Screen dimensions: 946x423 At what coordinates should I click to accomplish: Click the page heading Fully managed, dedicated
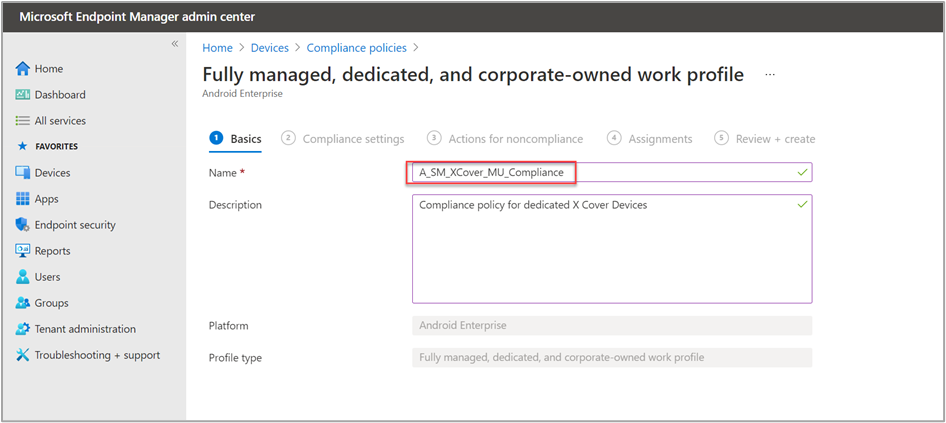point(473,75)
